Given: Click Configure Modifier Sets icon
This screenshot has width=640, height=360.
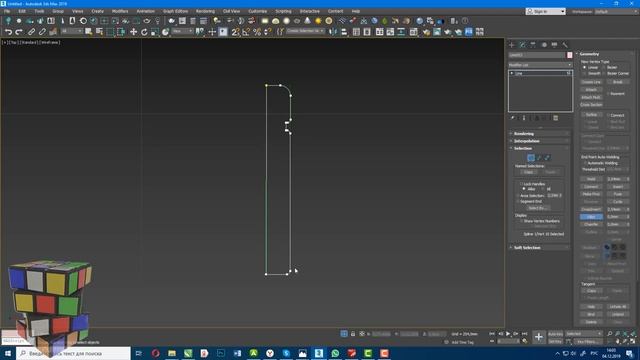Looking at the screenshot, I should pos(556,118).
